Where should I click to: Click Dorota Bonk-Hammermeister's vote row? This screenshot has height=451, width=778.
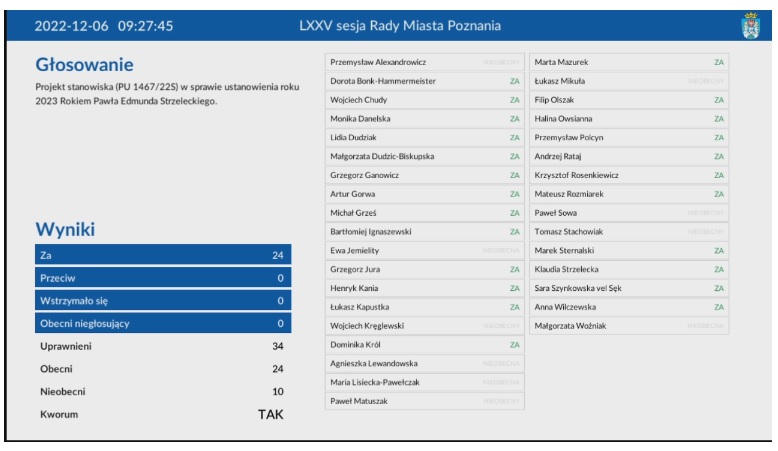[425, 81]
